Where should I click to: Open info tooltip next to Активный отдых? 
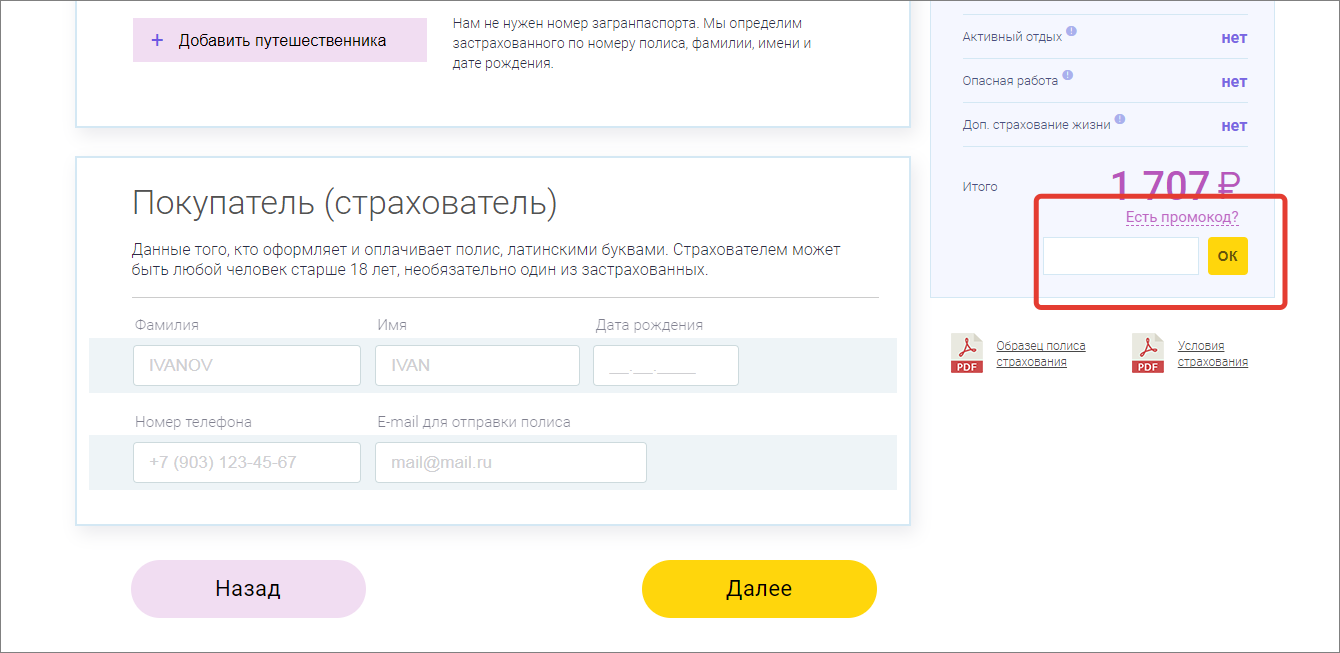1071,32
